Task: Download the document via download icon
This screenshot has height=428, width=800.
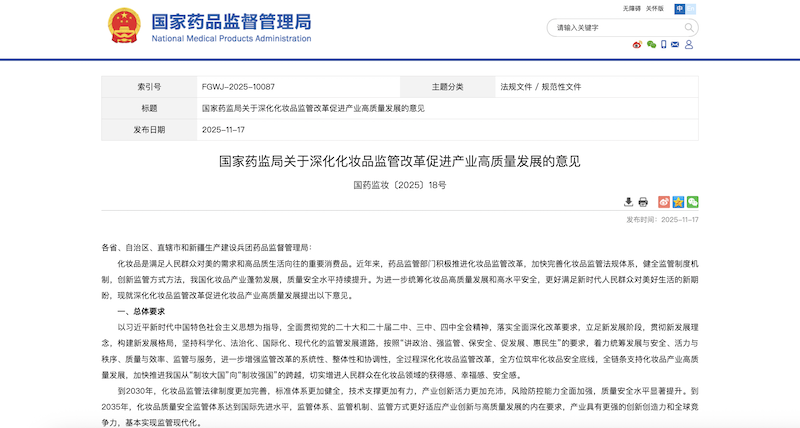Action: click(x=628, y=202)
